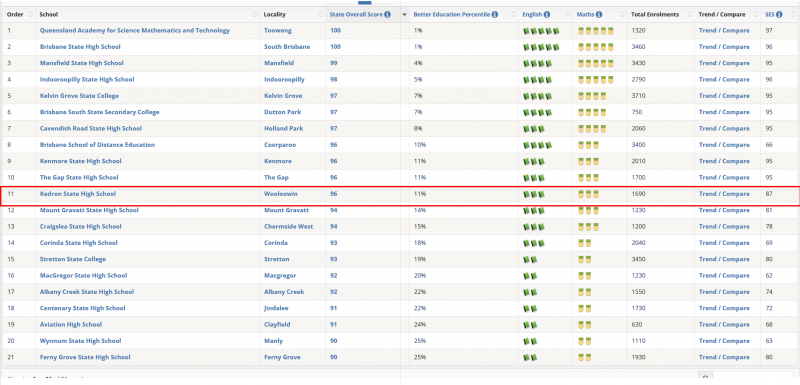The height and width of the screenshot is (385, 800).
Task: Open Trend / Compare for Kenmore State High
Action: click(724, 161)
